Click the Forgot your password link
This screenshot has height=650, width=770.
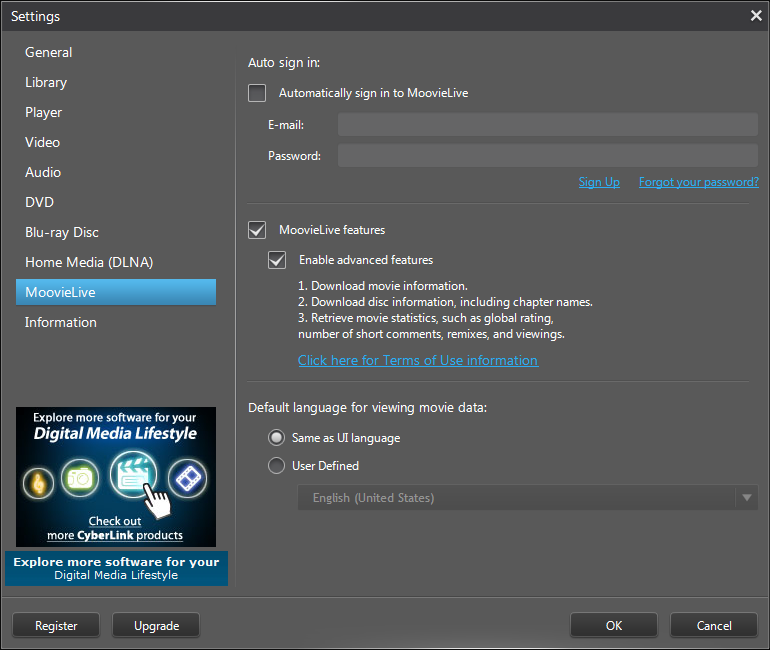[x=698, y=182]
